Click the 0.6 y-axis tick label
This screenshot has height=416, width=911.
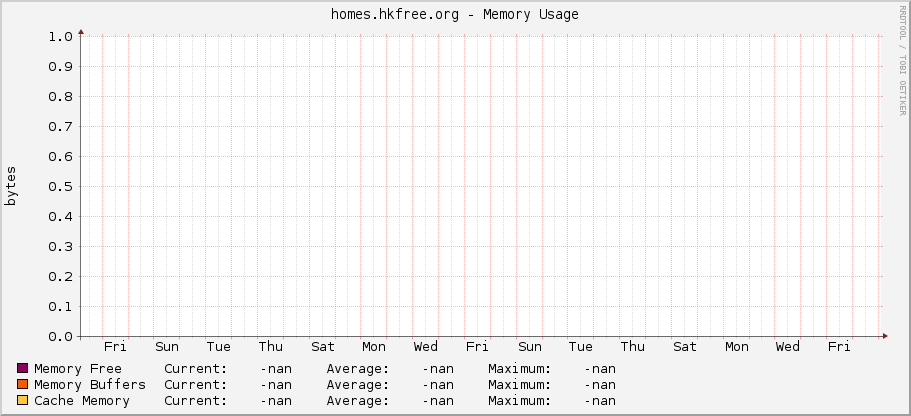pos(60,156)
